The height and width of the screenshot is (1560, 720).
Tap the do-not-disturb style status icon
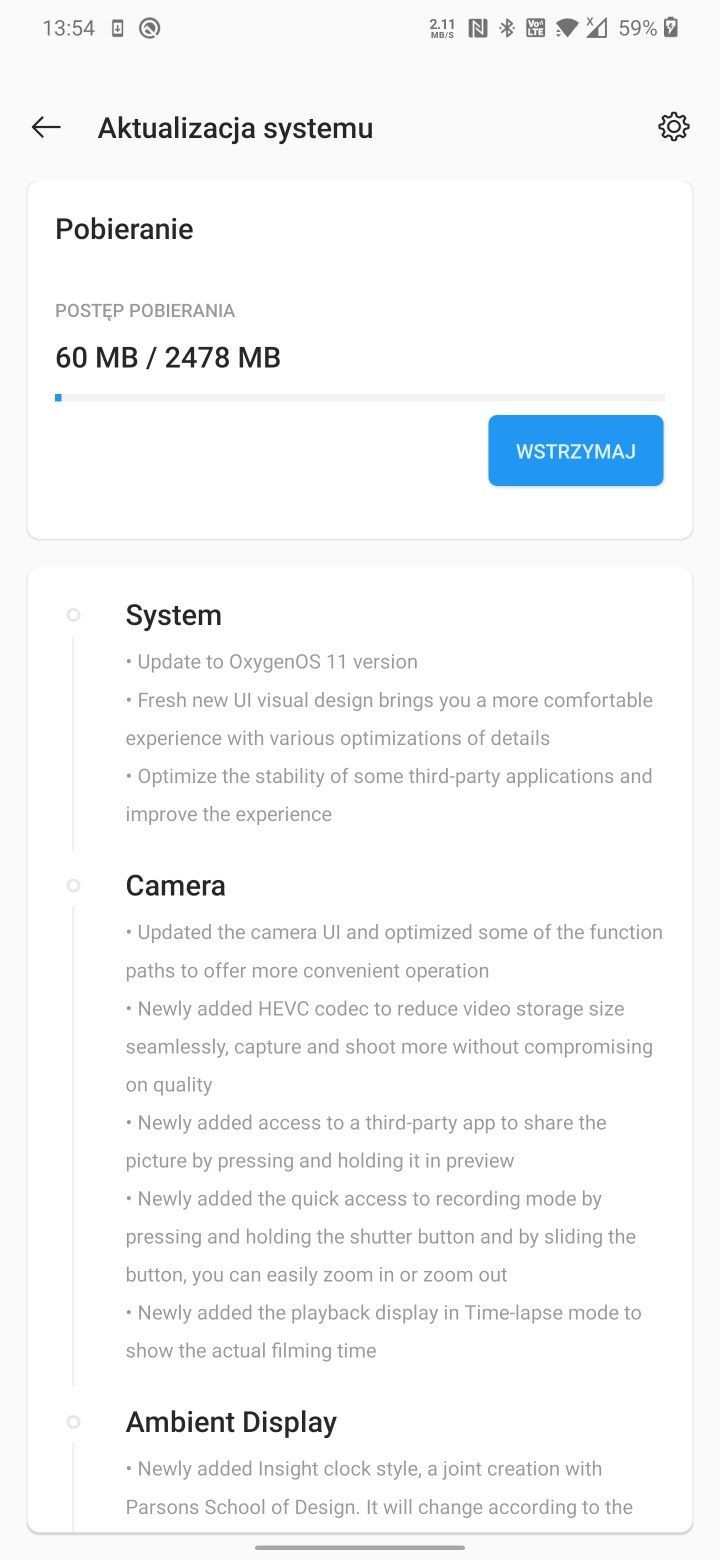pyautogui.click(x=149, y=28)
